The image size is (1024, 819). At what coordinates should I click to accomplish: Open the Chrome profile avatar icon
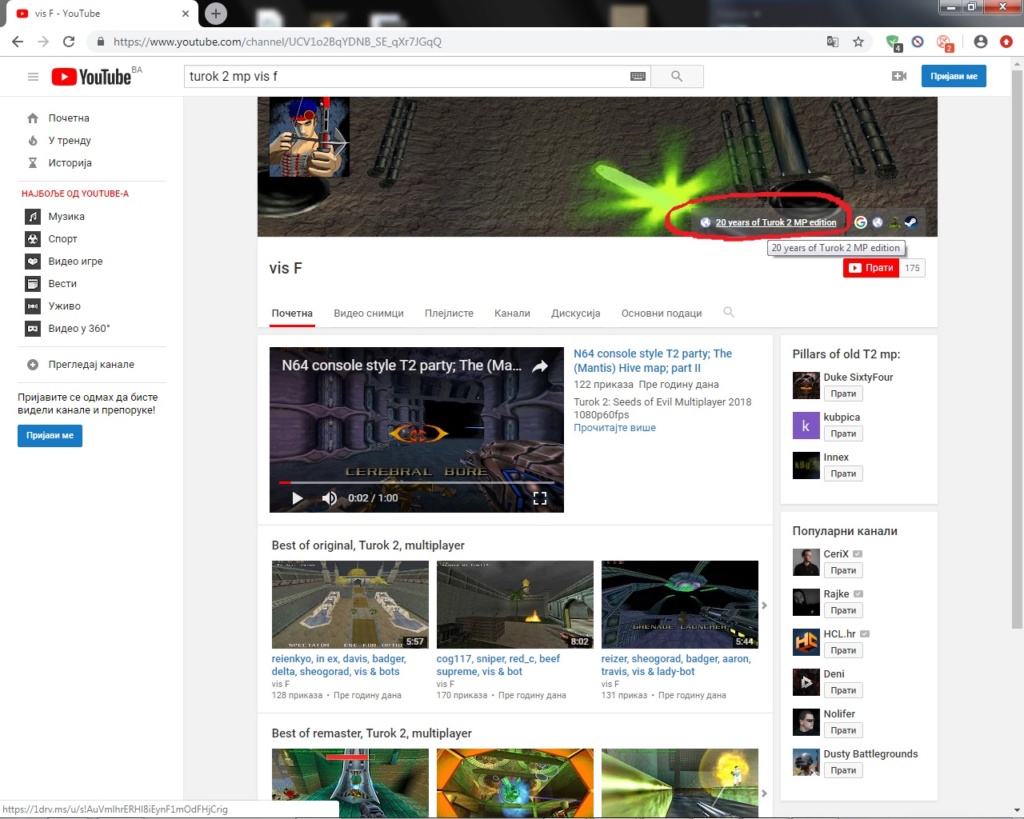[x=980, y=42]
